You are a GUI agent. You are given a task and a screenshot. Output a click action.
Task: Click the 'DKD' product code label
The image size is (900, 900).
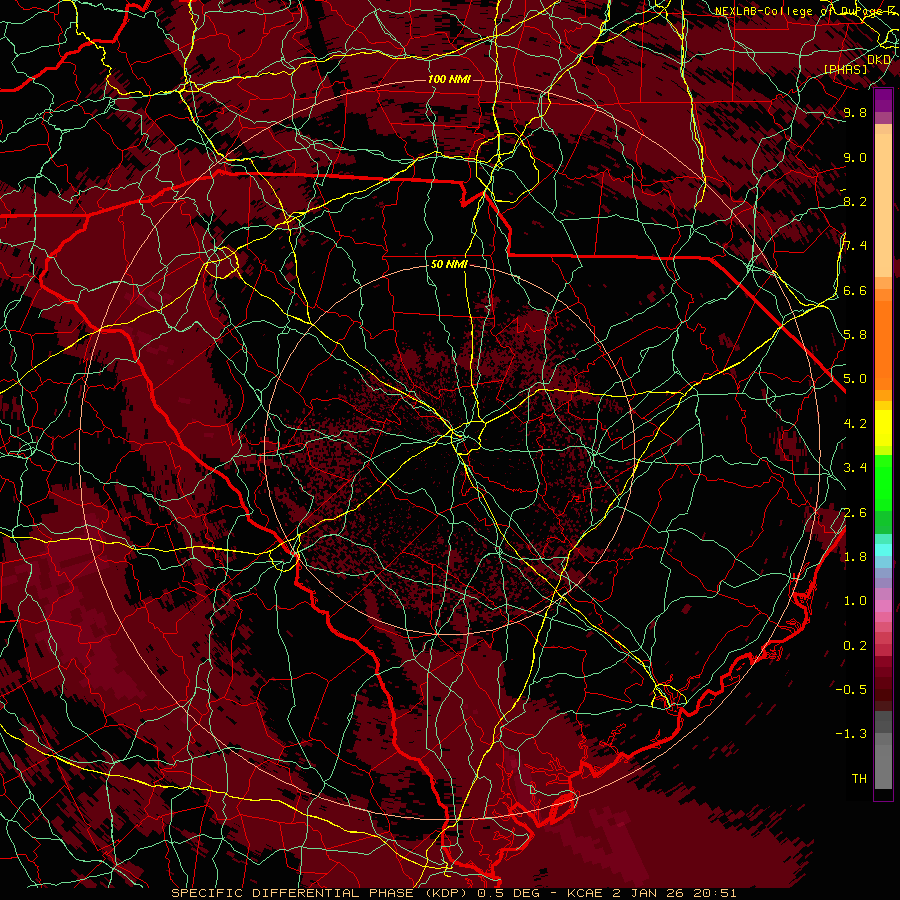(x=878, y=60)
